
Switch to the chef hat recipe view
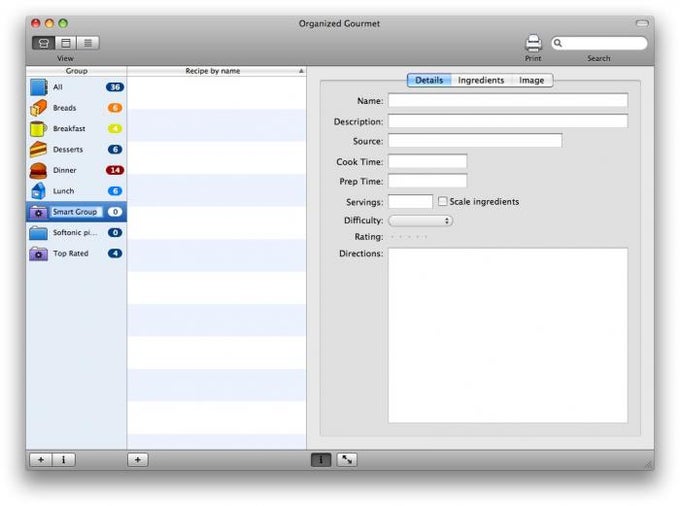43,43
